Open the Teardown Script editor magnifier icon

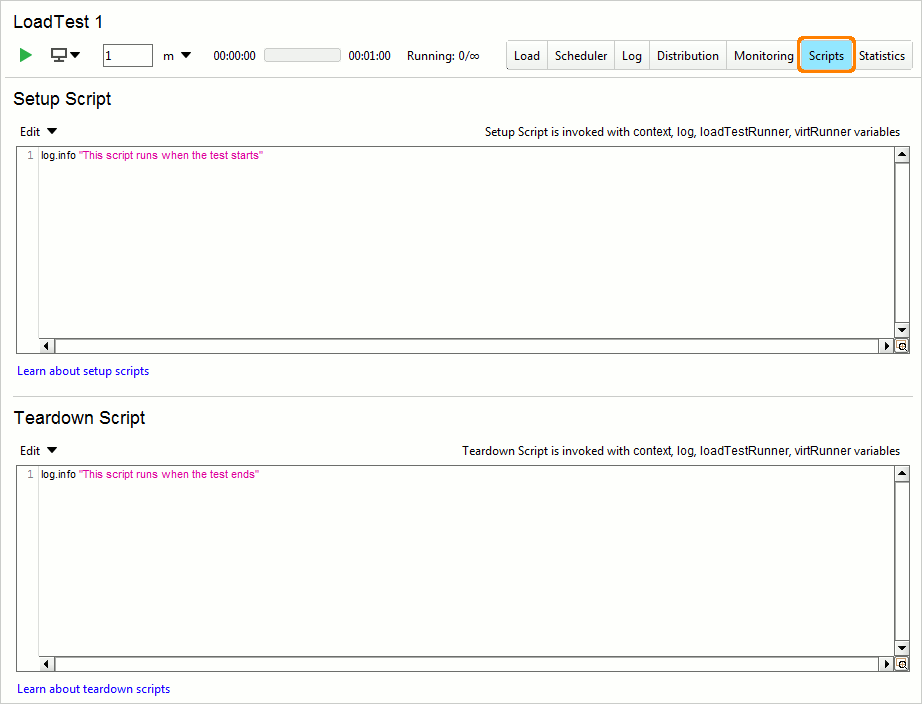901,663
